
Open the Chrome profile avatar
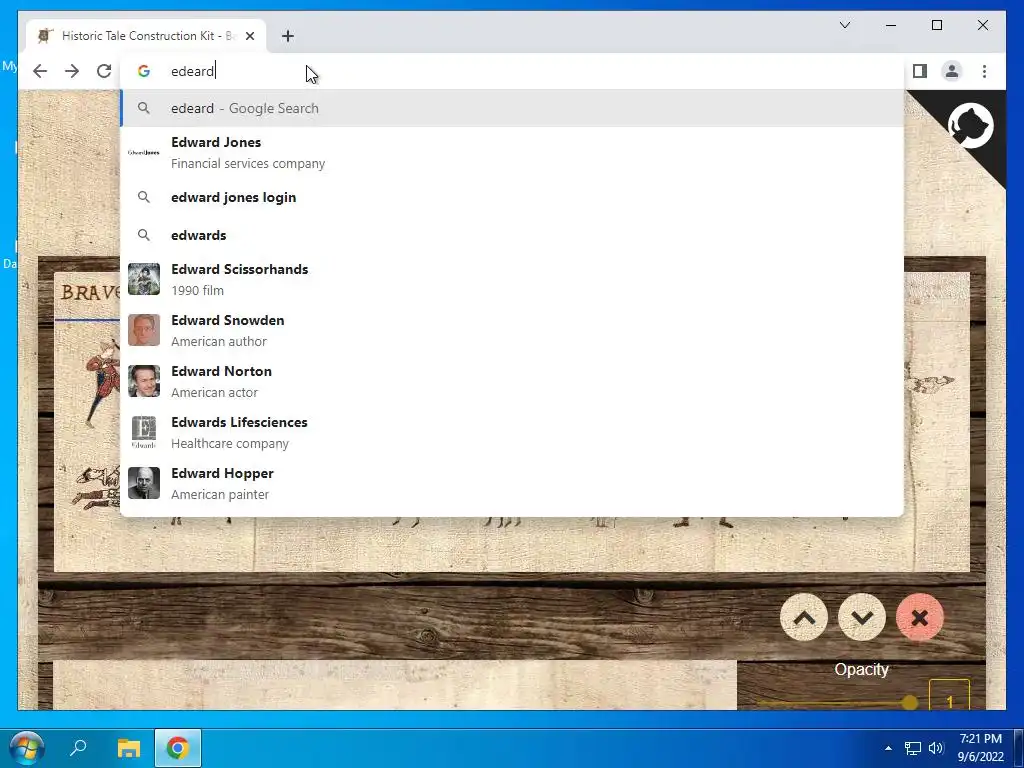952,71
